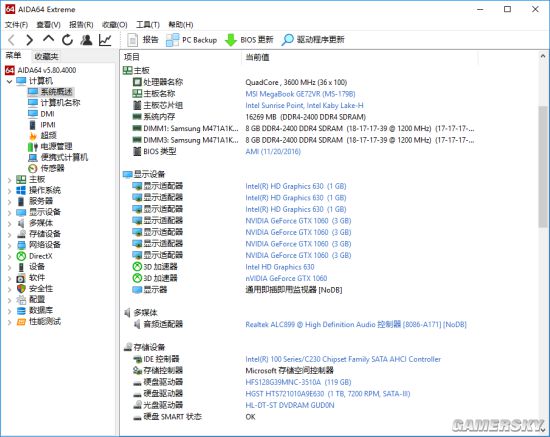Viewport: 550px width, 437px height.
Task: Expand the DirectX tree node
Action: point(9,256)
